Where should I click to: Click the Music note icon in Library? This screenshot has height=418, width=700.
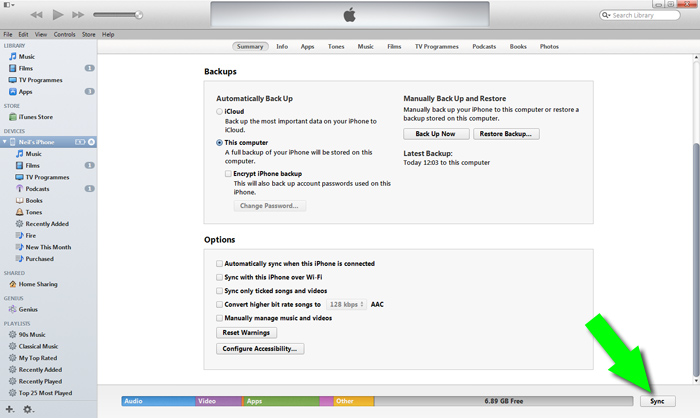(x=12, y=56)
